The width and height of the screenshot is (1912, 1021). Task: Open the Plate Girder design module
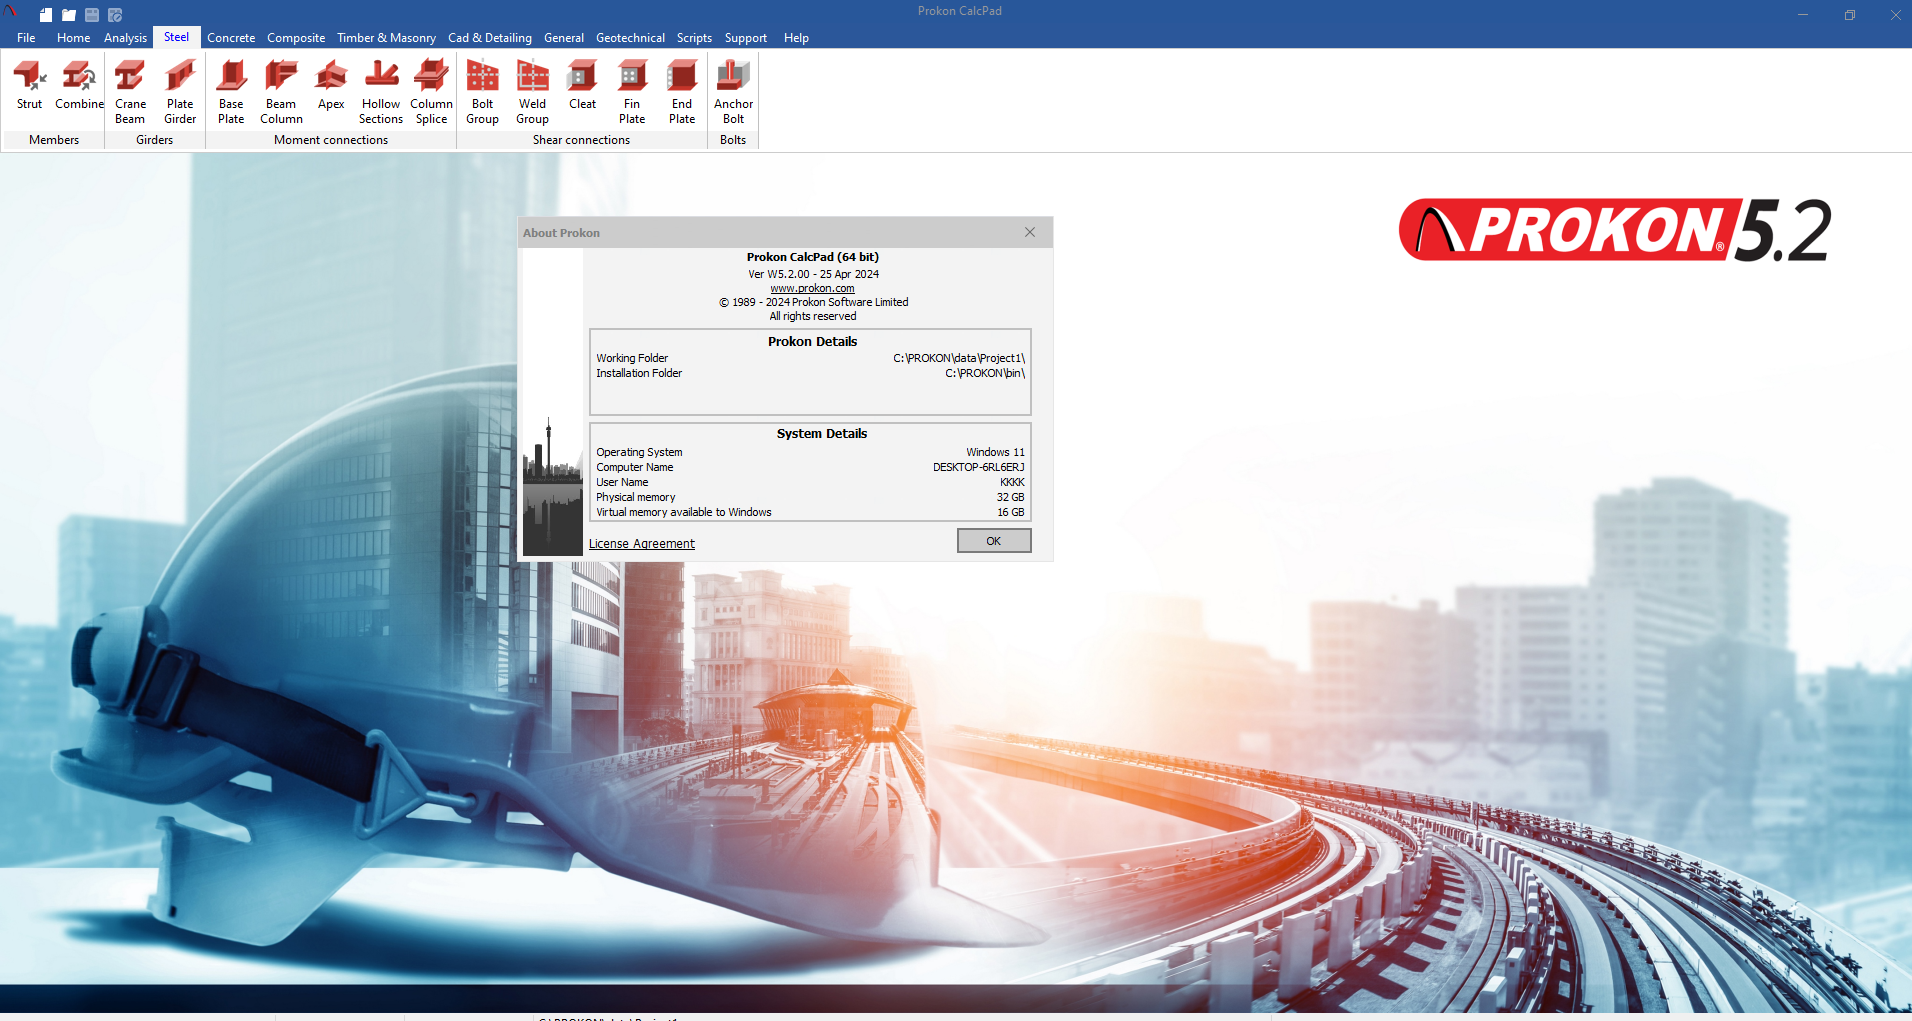tap(180, 91)
